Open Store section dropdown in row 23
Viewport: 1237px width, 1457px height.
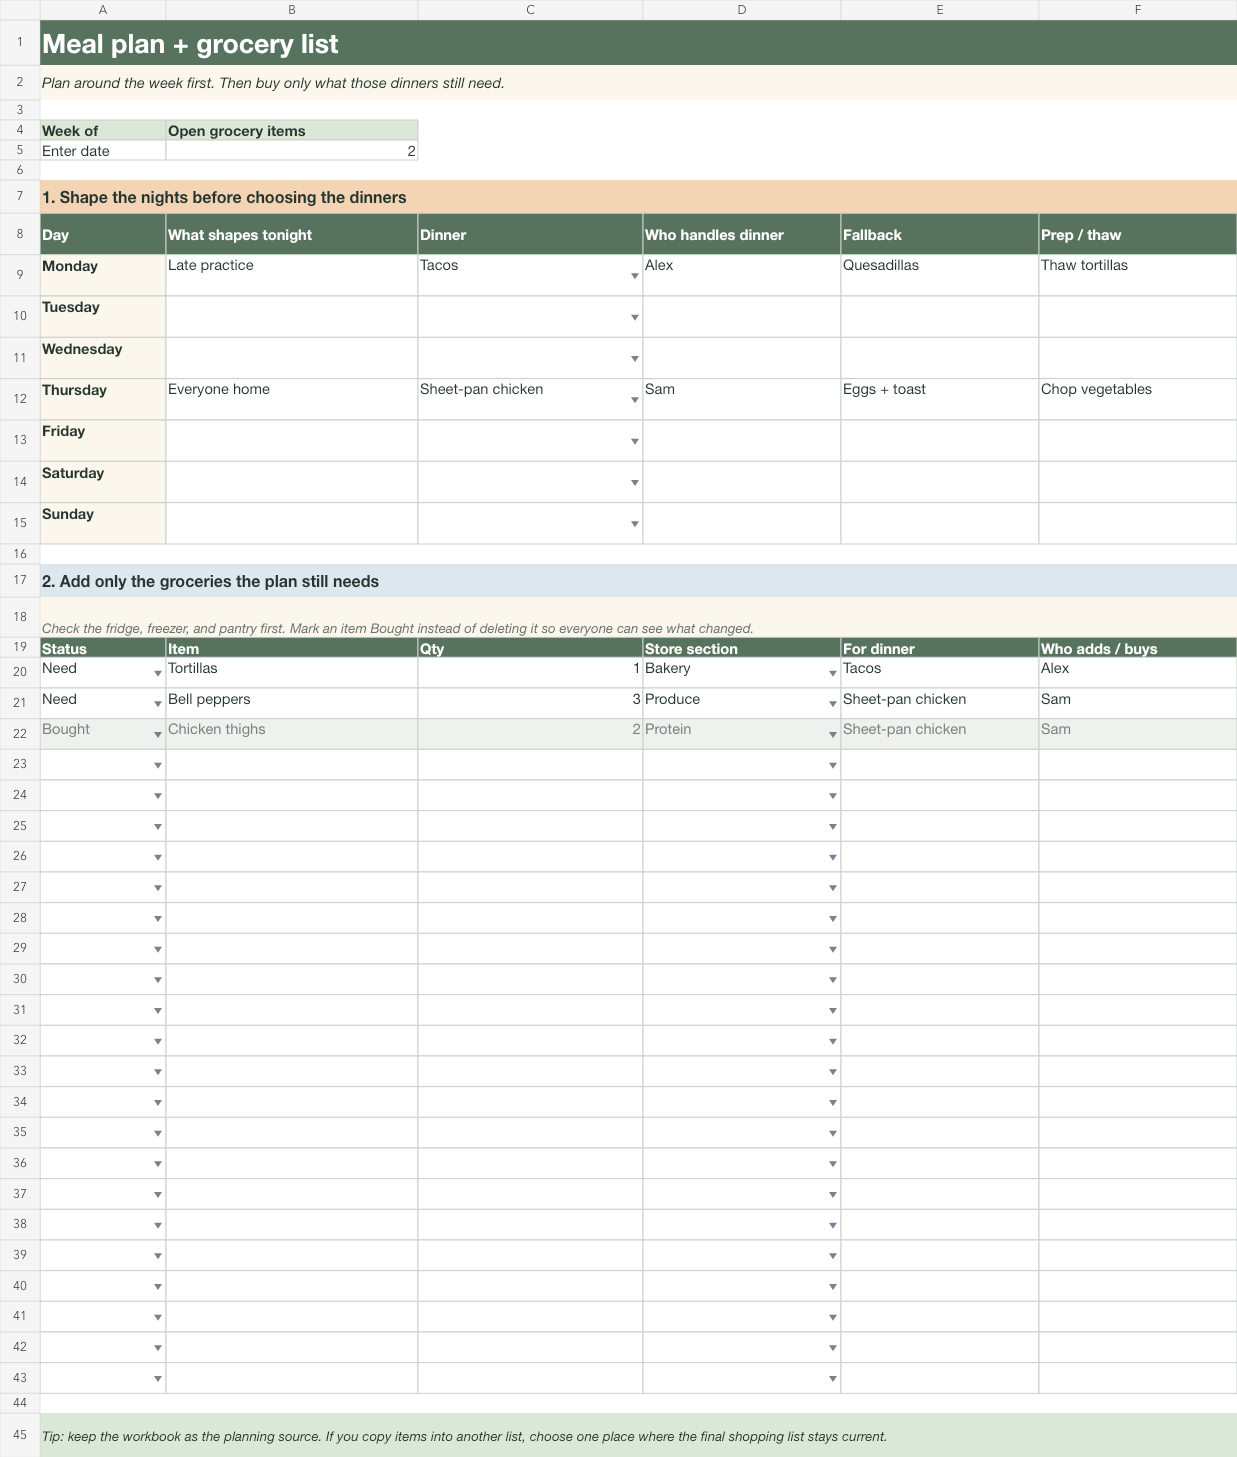tap(832, 766)
